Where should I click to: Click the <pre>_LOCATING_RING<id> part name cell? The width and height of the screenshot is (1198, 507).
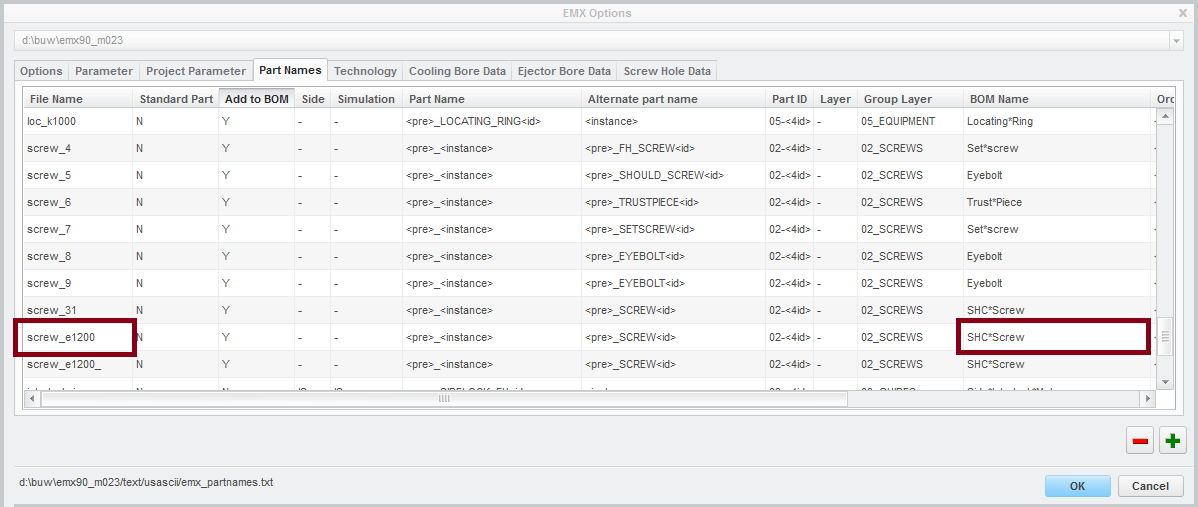coord(492,121)
